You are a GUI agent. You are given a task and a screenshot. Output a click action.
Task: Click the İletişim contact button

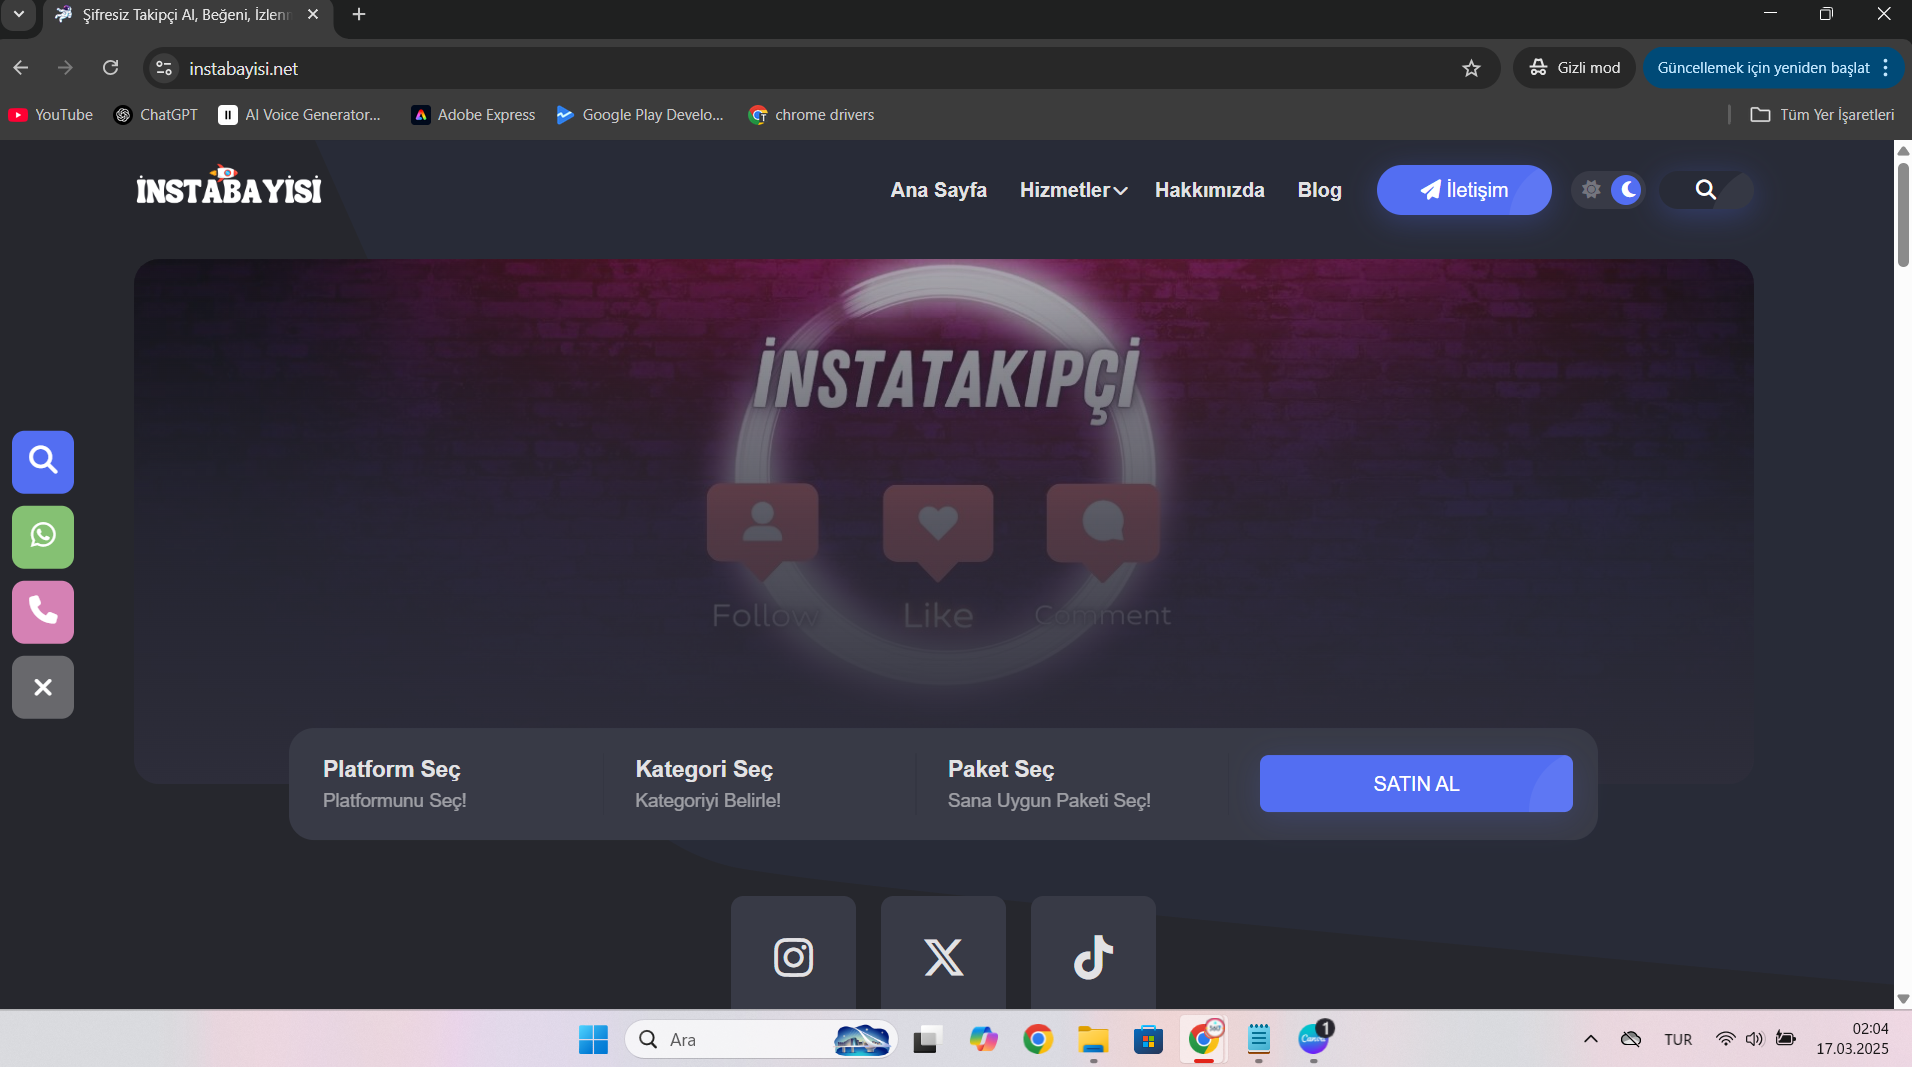tap(1464, 190)
